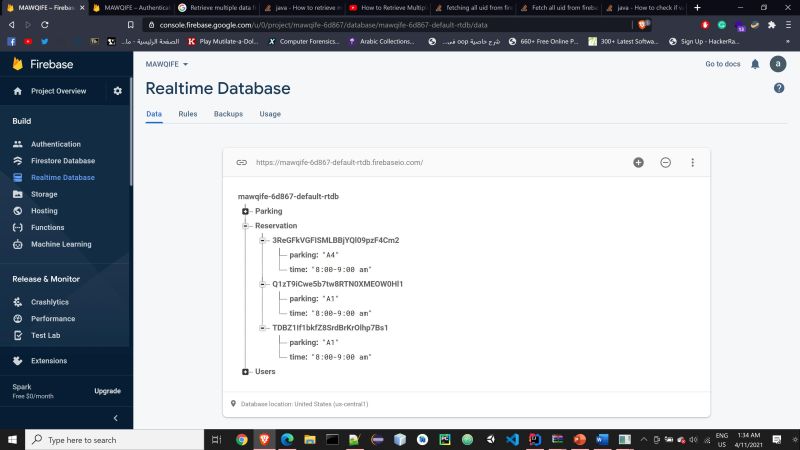Open new browser tab
The height and width of the screenshot is (450, 800).
(697, 8)
